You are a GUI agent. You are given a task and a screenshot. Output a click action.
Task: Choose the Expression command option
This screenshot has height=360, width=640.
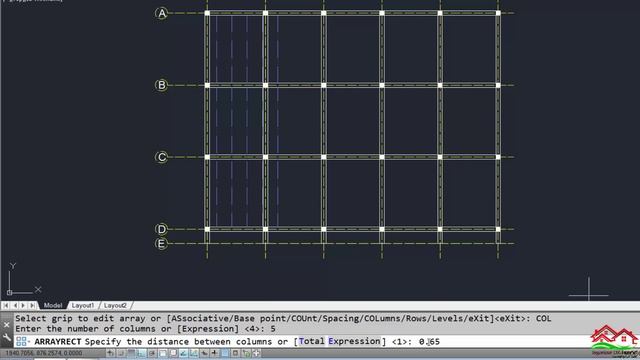(x=354, y=341)
